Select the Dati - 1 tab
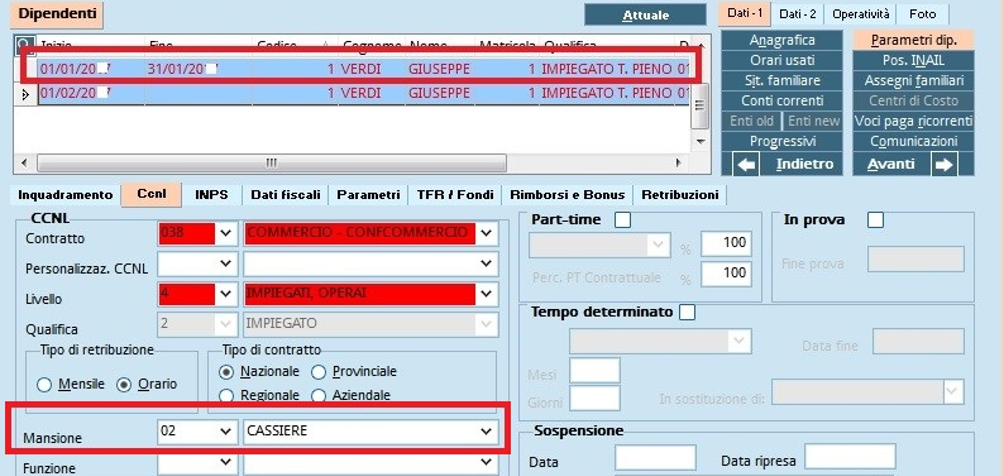1004x476 pixels. [745, 13]
